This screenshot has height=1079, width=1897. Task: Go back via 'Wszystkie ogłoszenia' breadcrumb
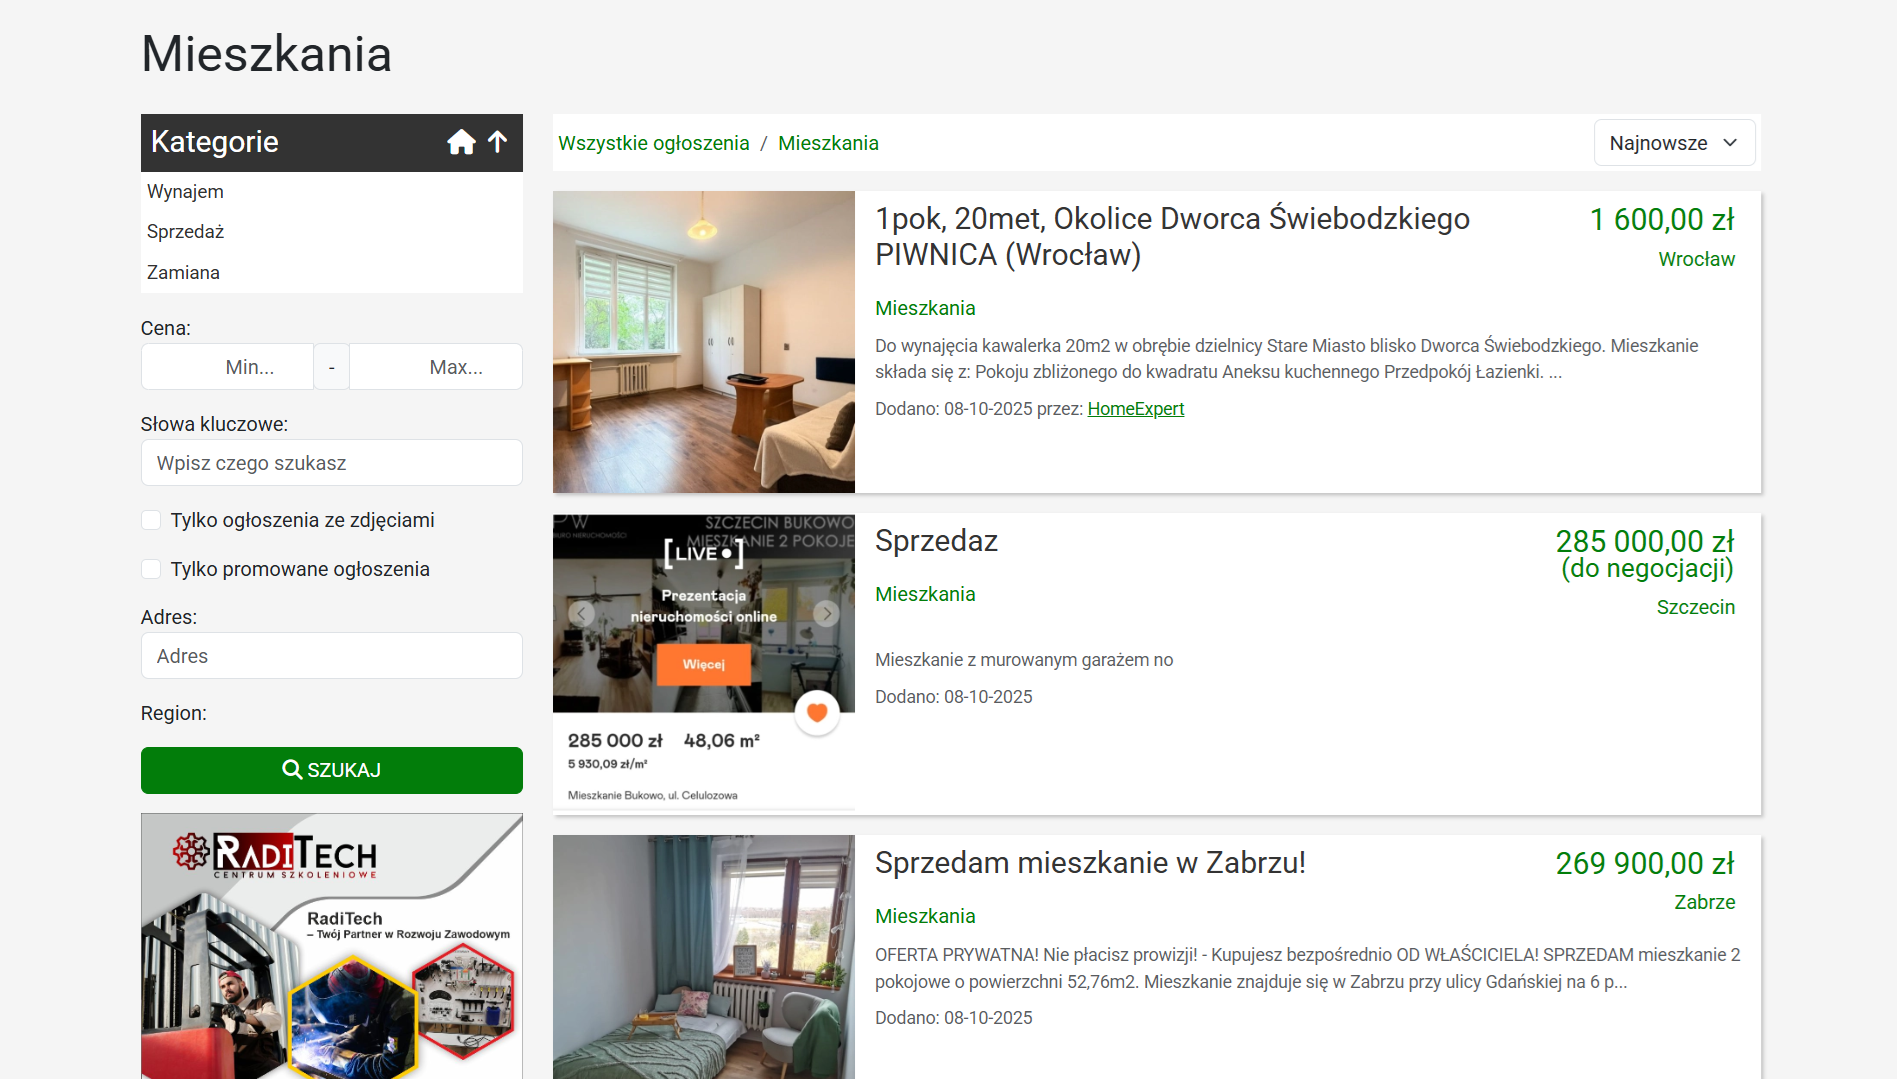click(x=654, y=142)
